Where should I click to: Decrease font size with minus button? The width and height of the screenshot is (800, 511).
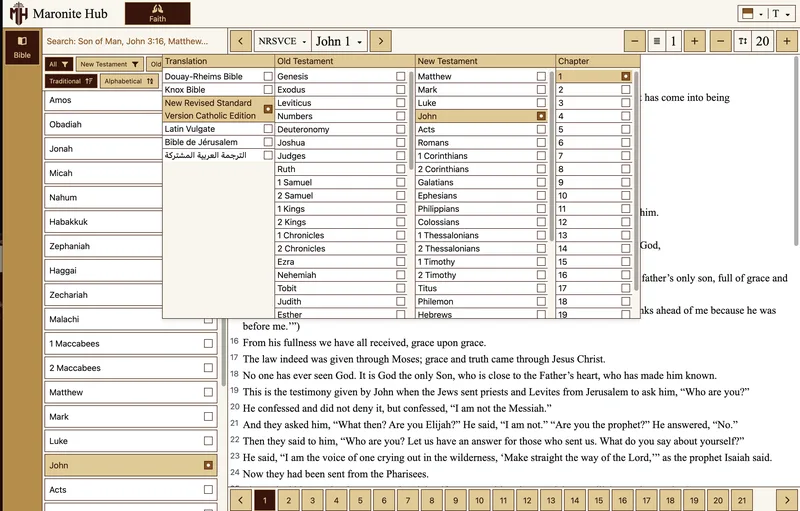(720, 41)
